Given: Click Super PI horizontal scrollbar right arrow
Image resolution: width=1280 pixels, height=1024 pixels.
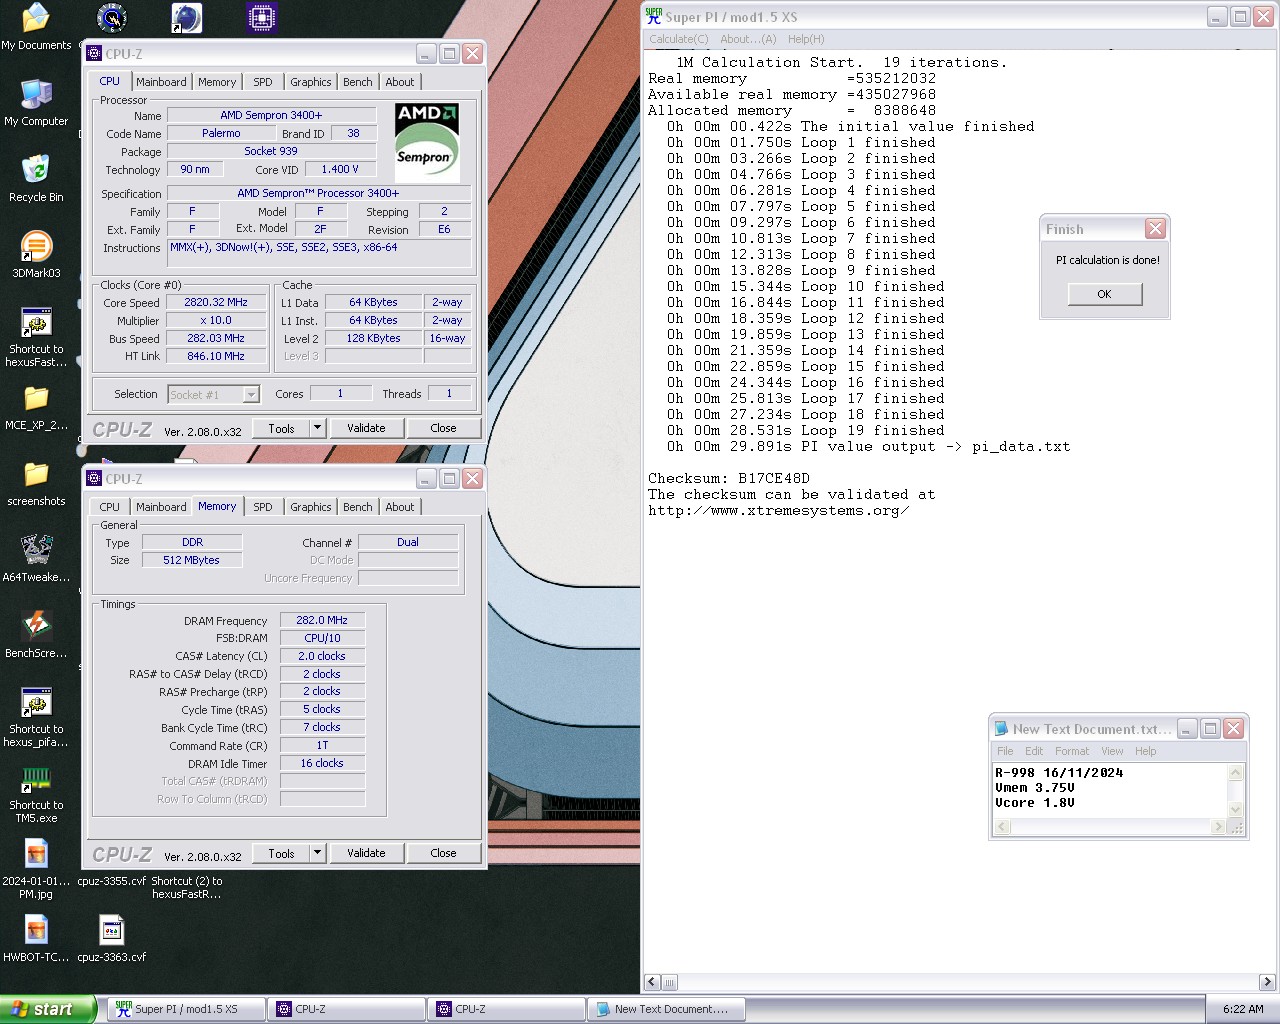Looking at the screenshot, I should pyautogui.click(x=1267, y=982).
